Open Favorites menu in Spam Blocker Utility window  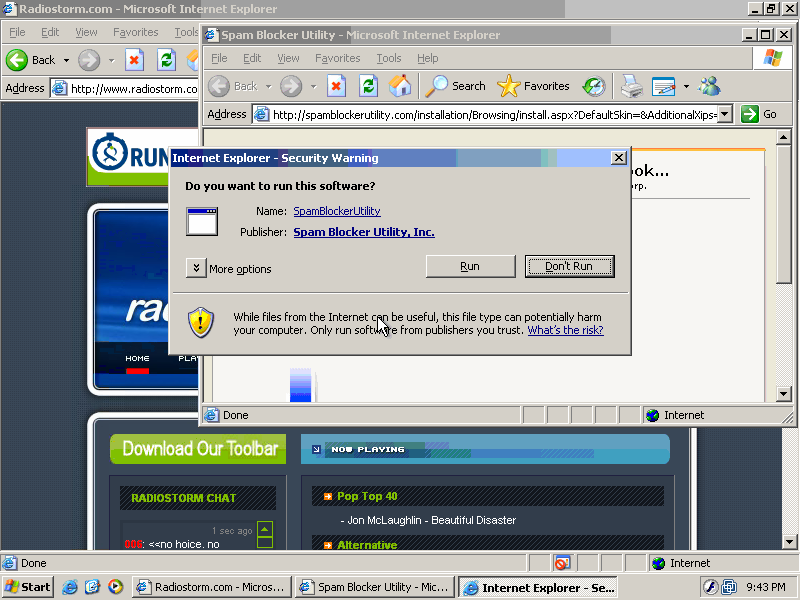[x=338, y=58]
